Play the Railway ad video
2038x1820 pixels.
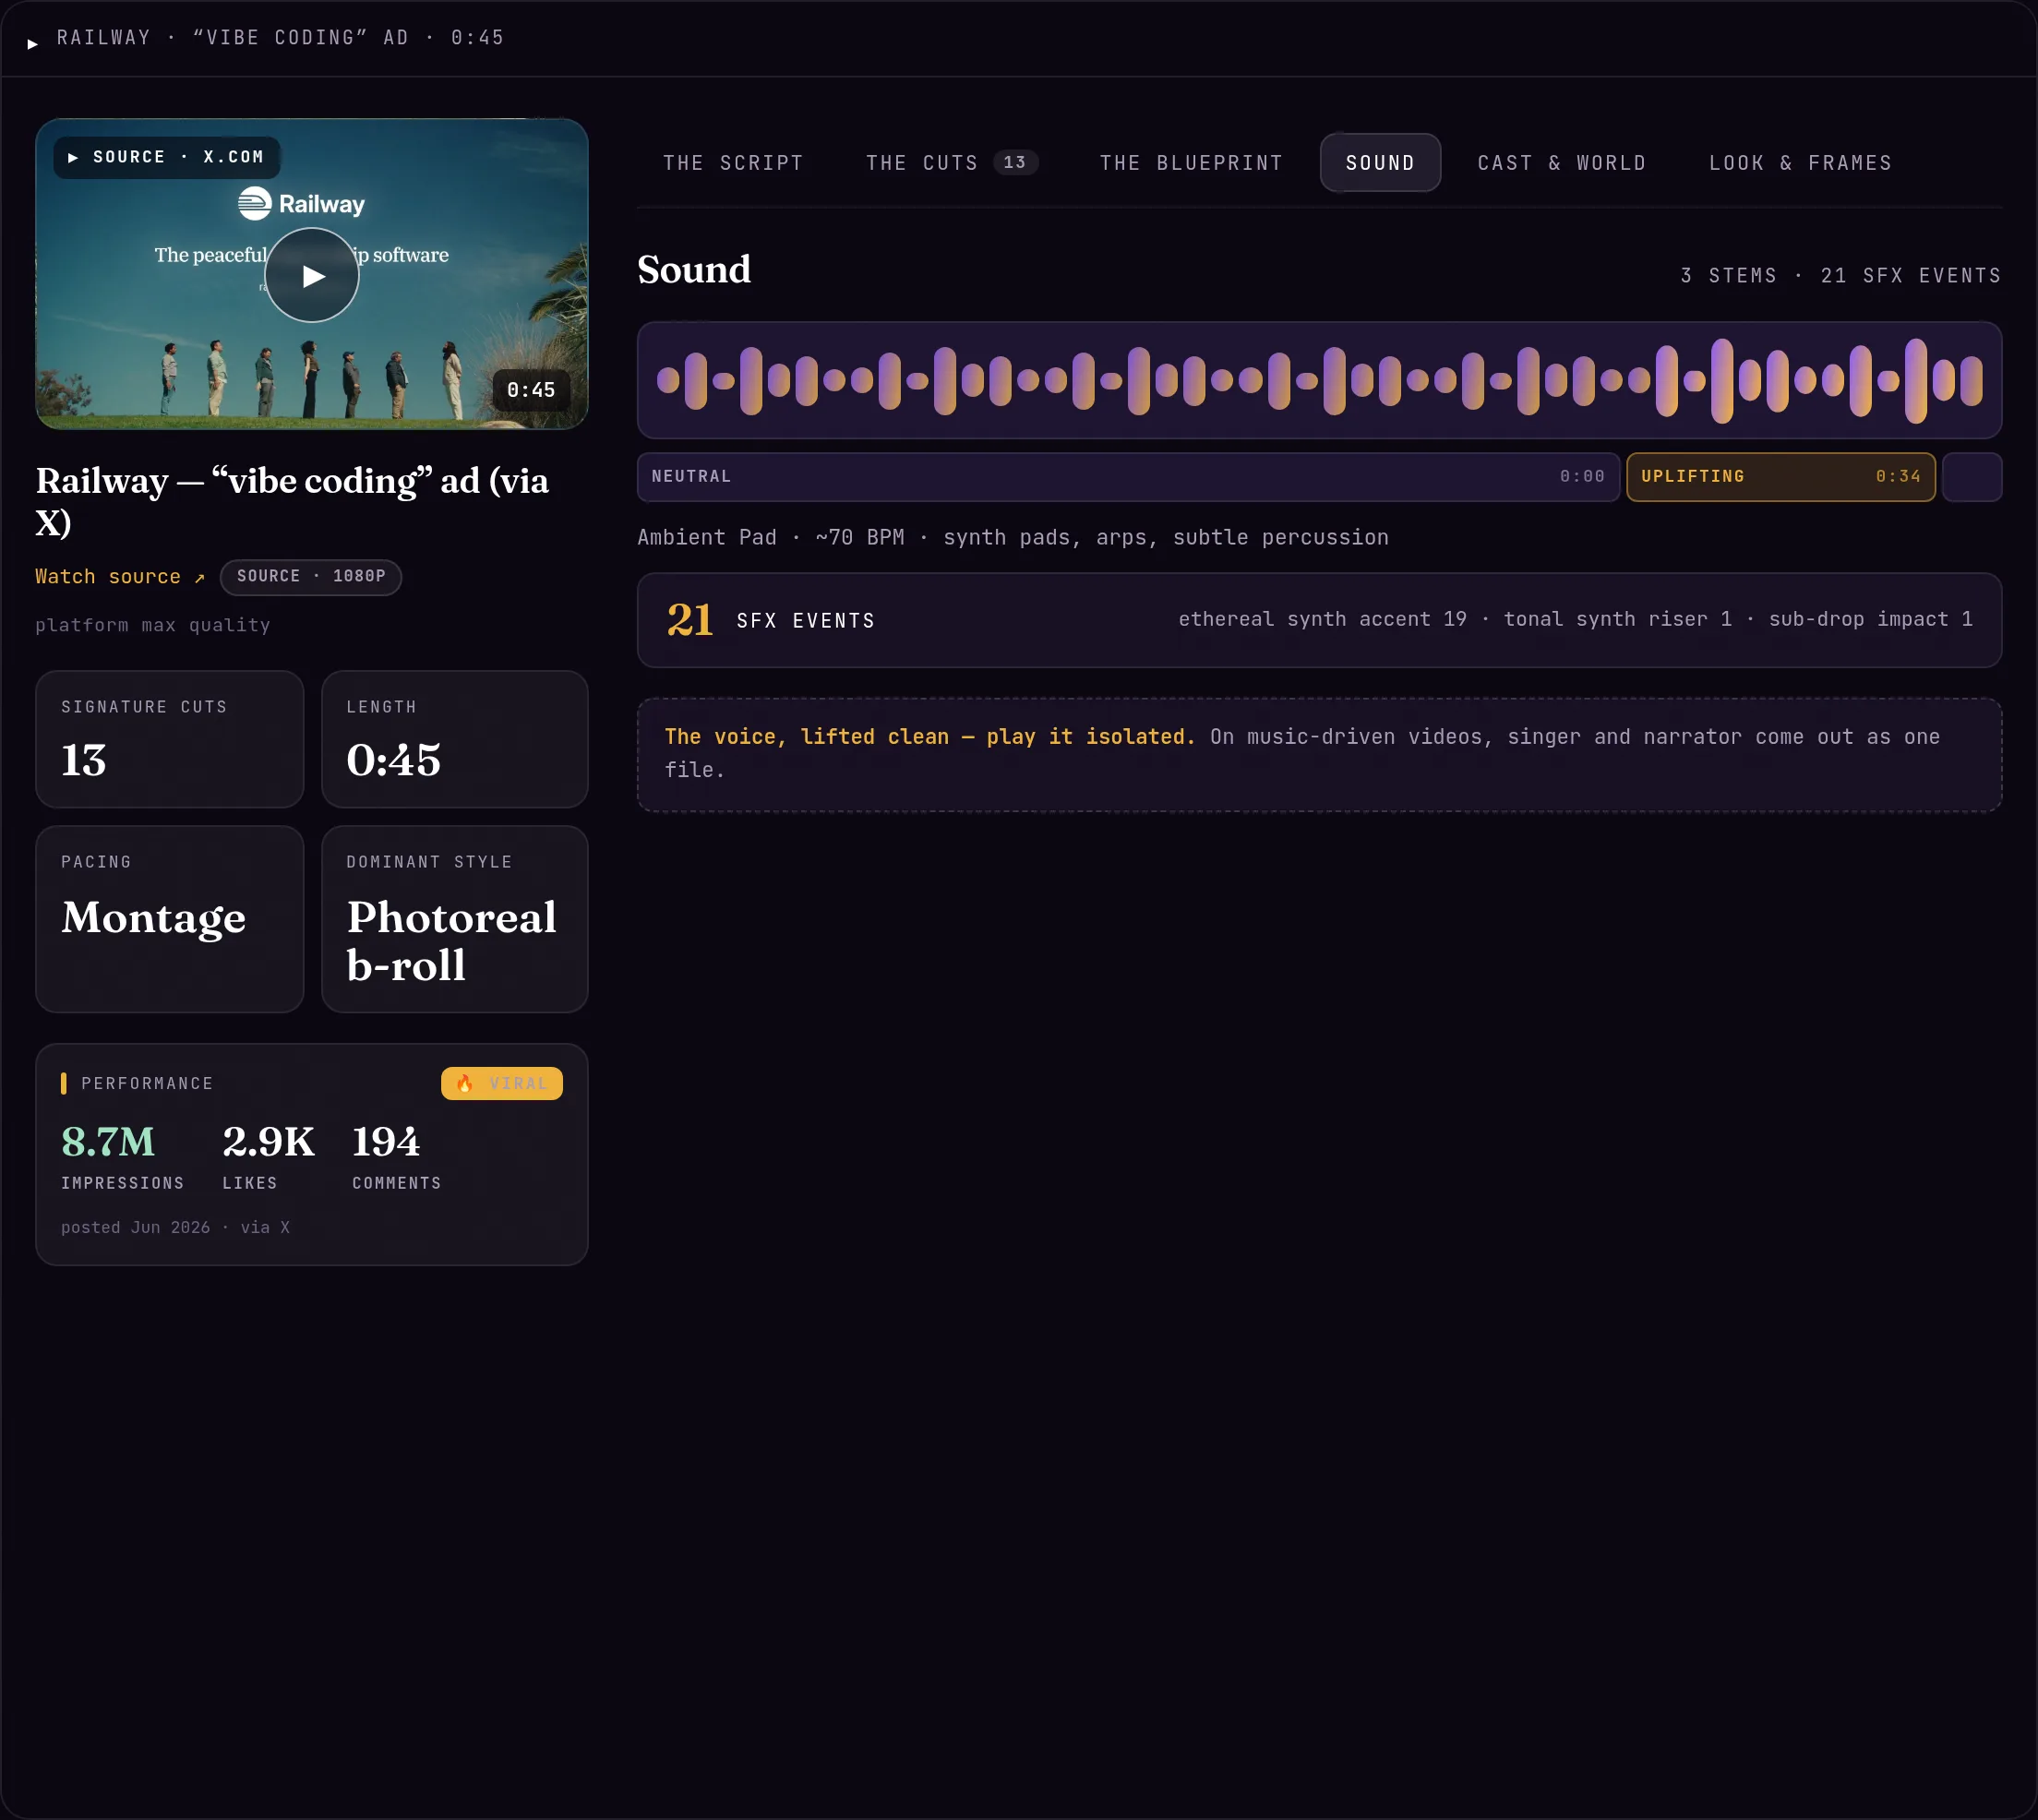pyautogui.click(x=311, y=275)
